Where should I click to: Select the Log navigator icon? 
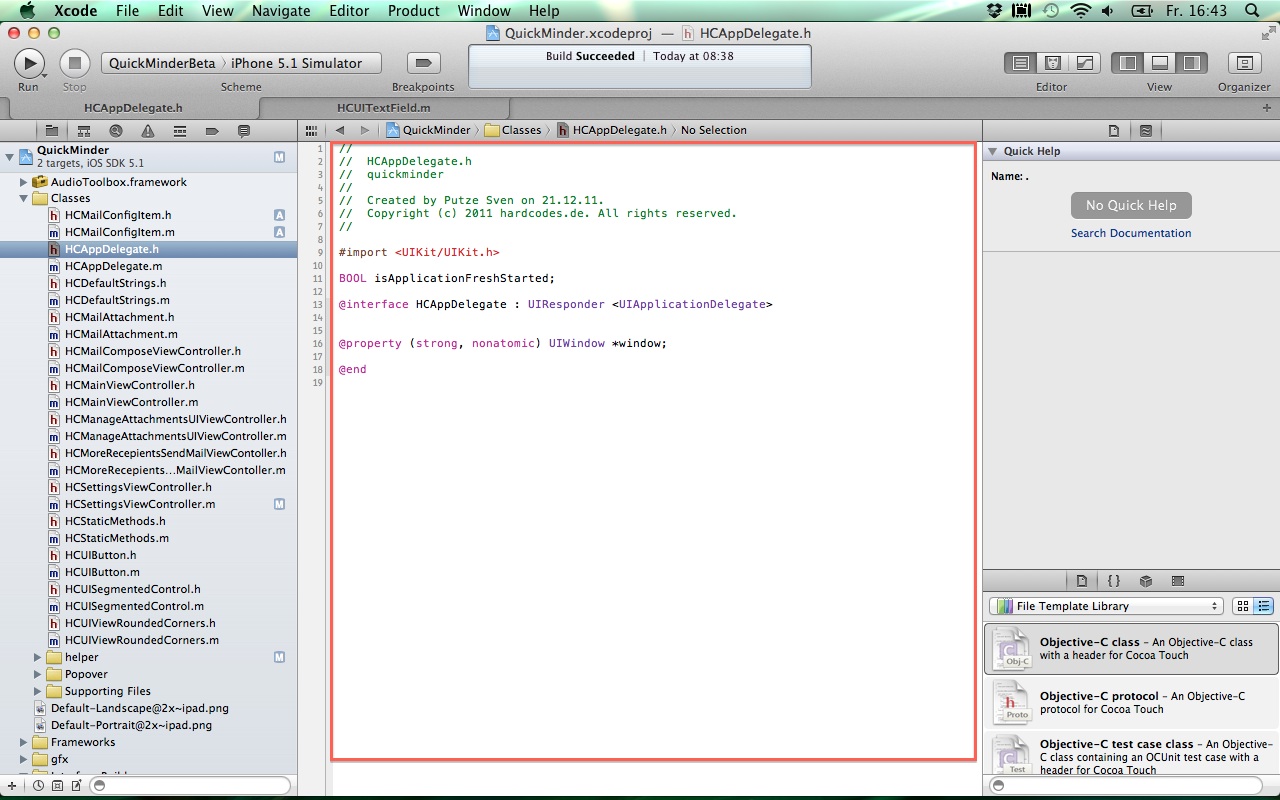[x=244, y=131]
